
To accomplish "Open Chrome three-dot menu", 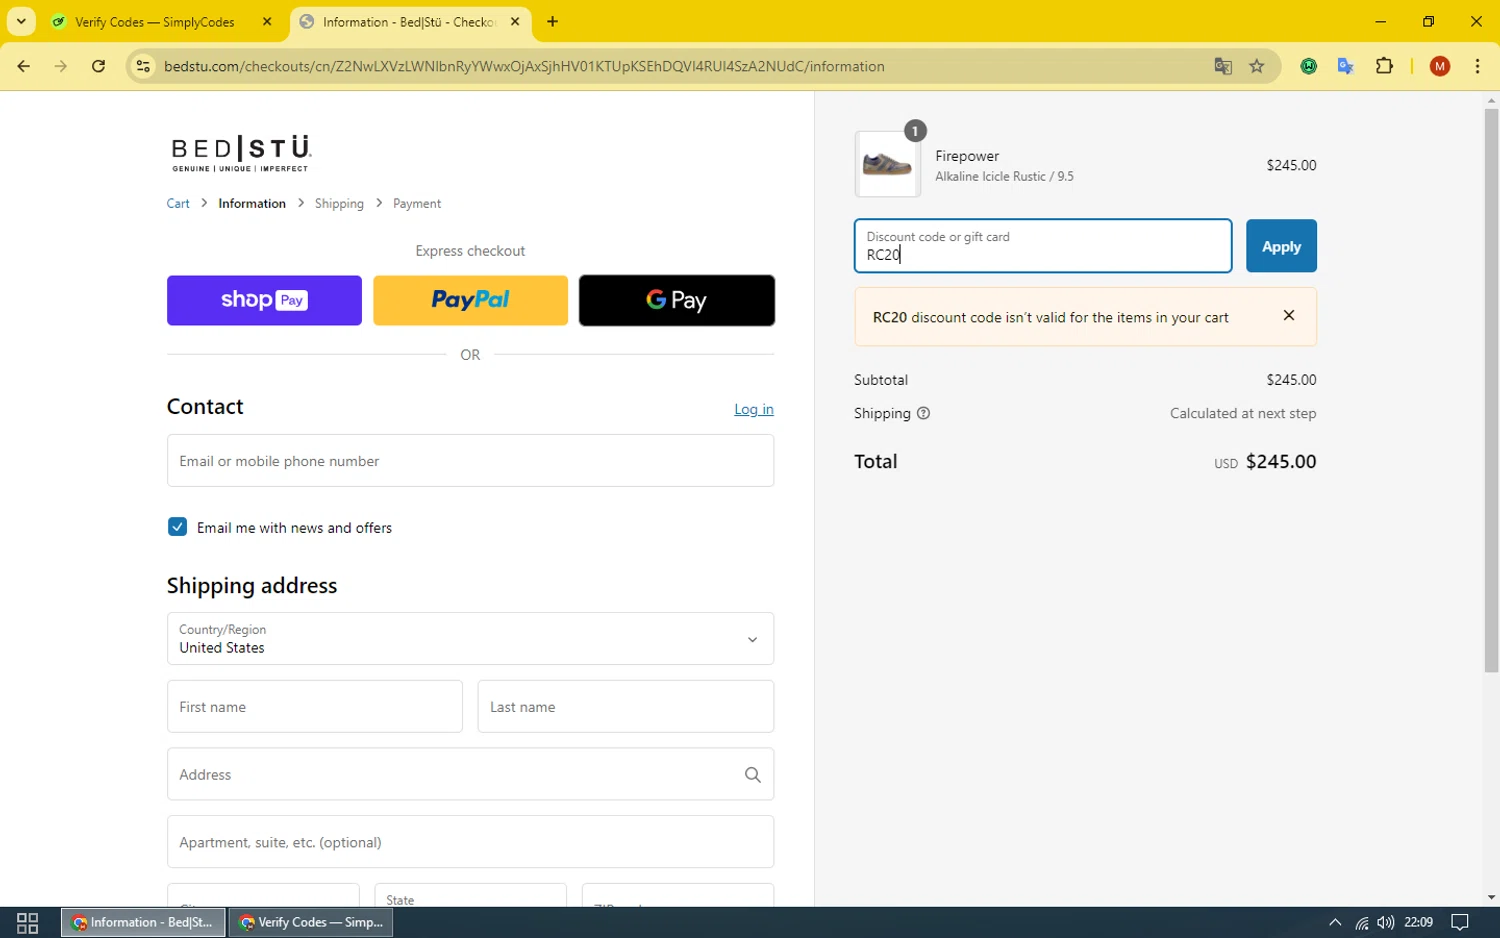I will (x=1477, y=66).
